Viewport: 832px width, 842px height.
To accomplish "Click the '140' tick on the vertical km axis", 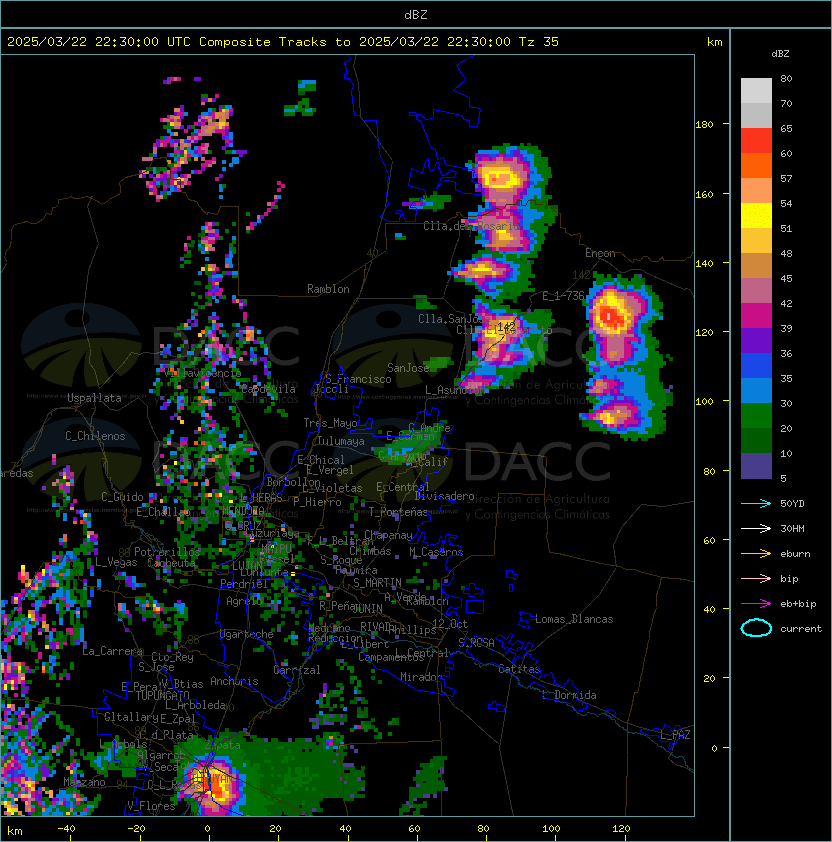I will pos(704,264).
